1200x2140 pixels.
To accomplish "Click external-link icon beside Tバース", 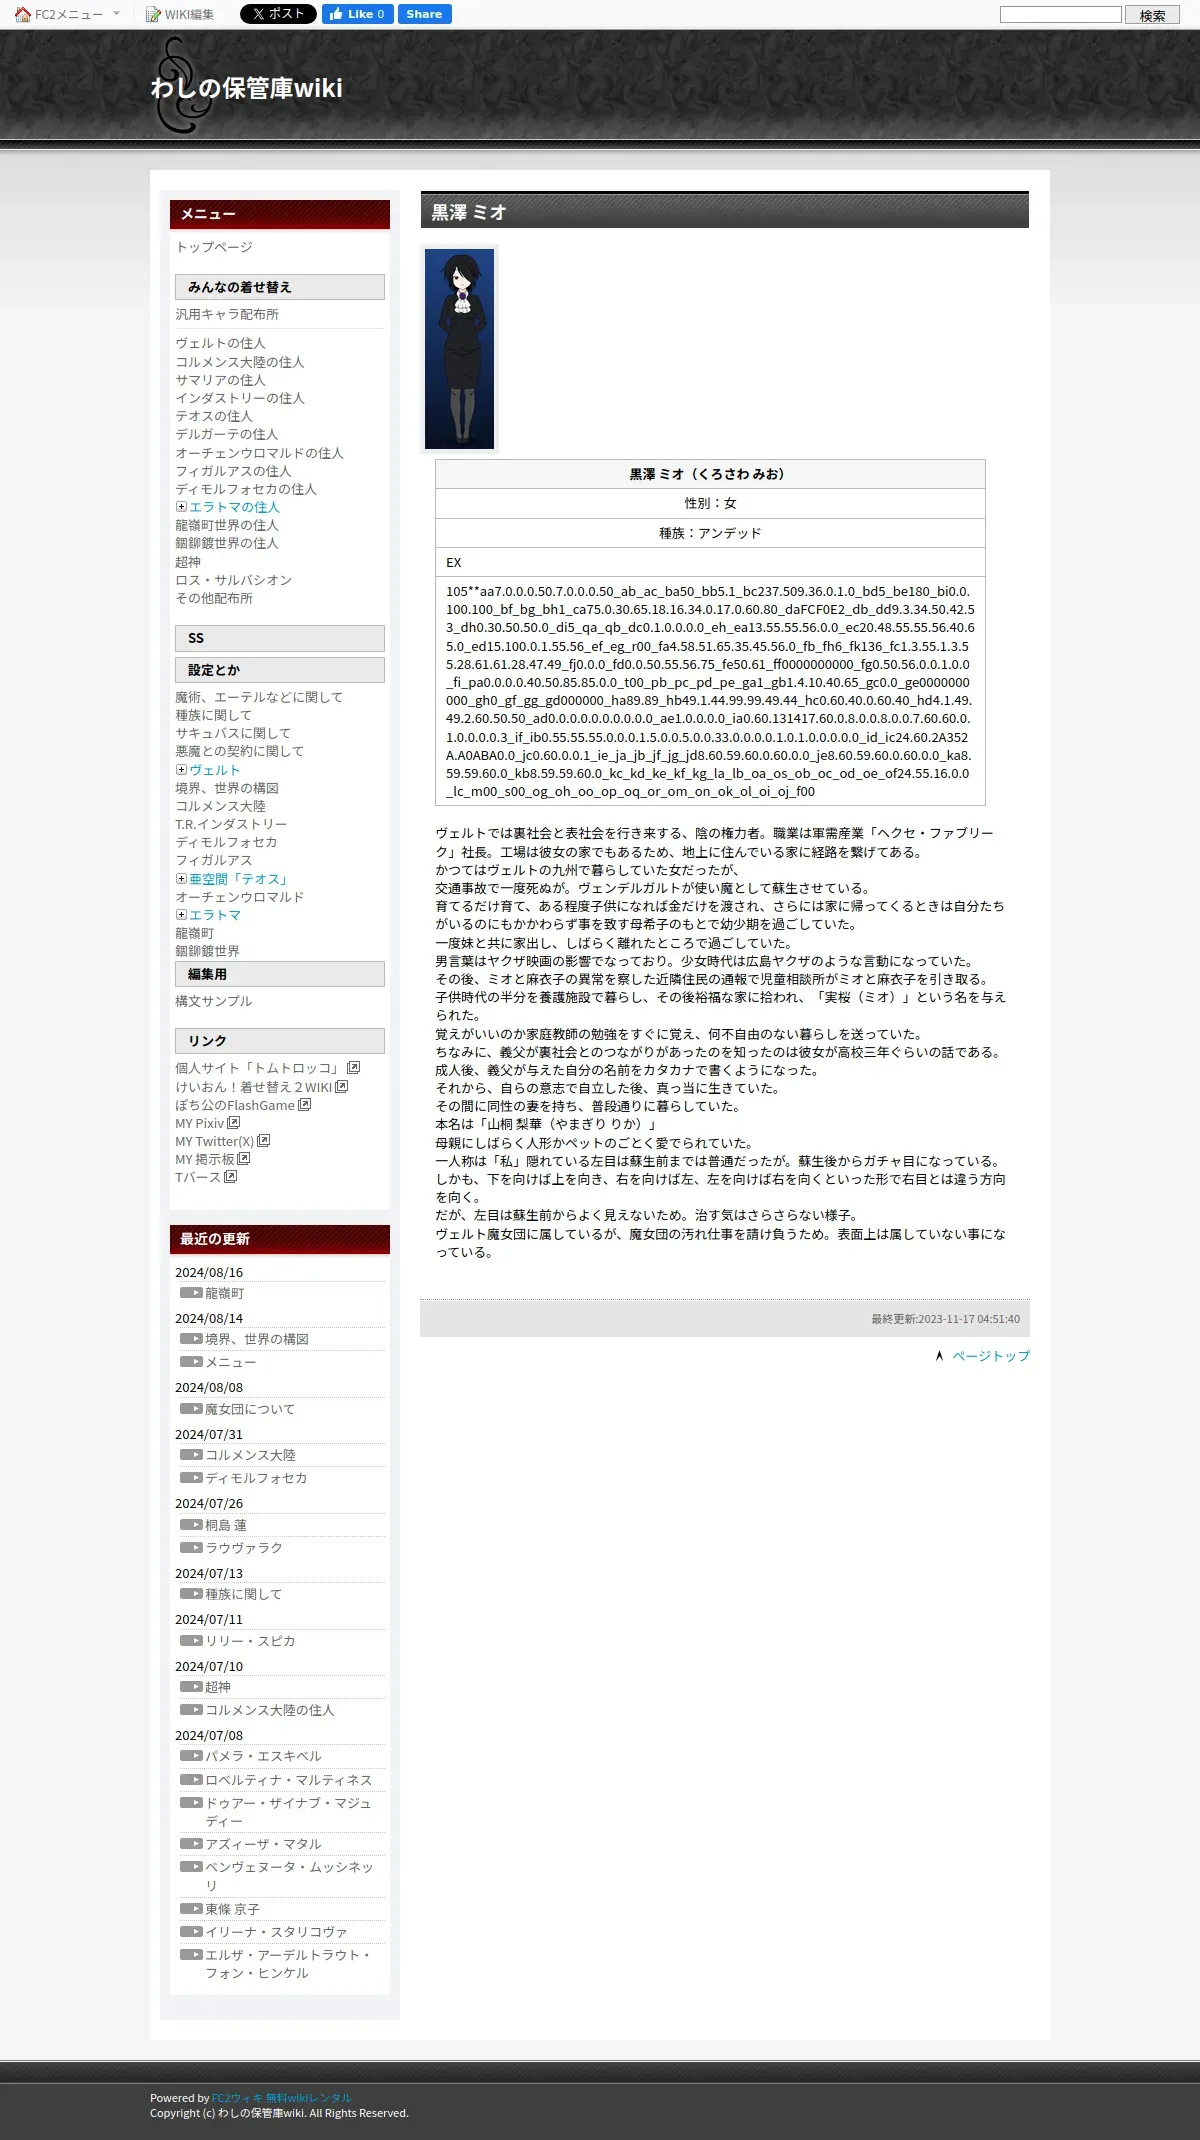I will pyautogui.click(x=230, y=1177).
